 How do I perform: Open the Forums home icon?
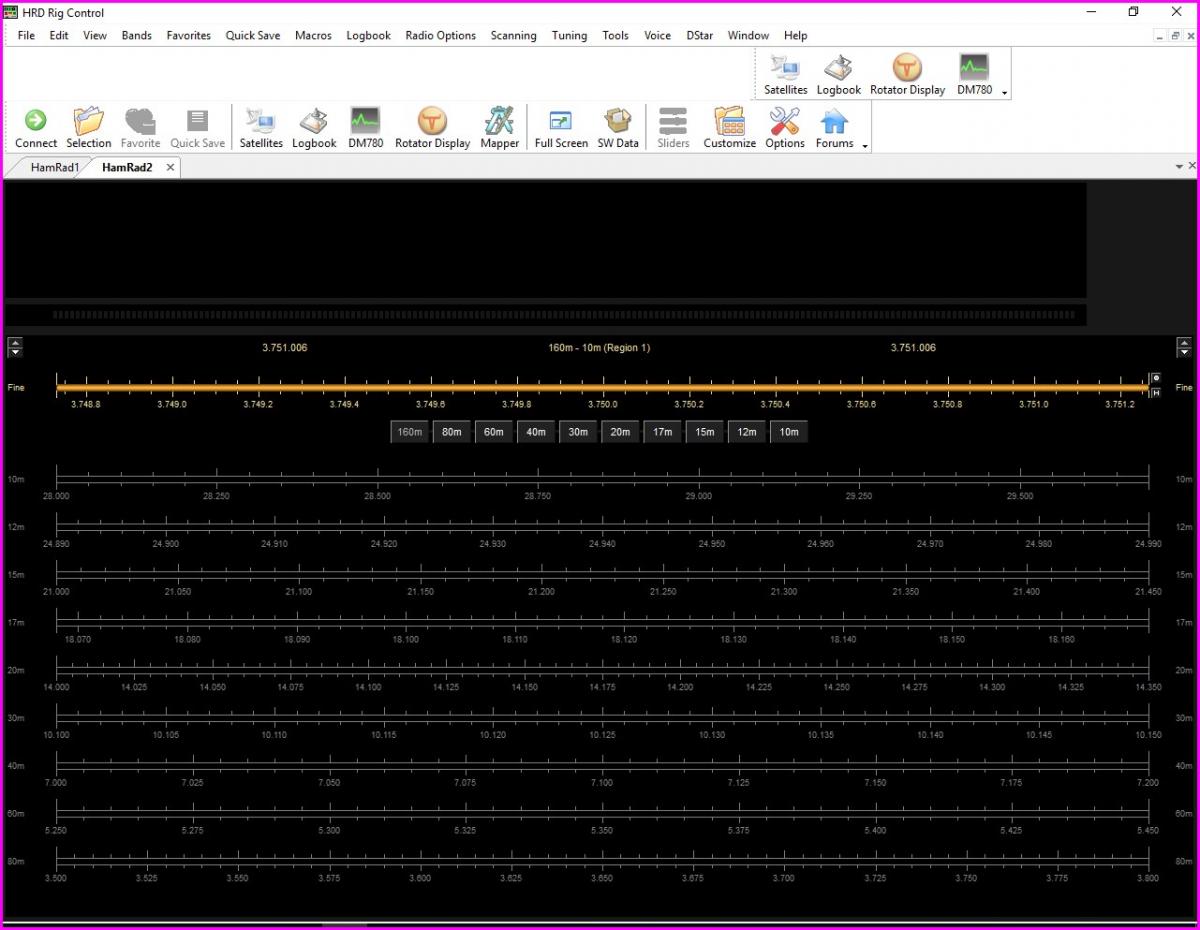click(x=834, y=122)
